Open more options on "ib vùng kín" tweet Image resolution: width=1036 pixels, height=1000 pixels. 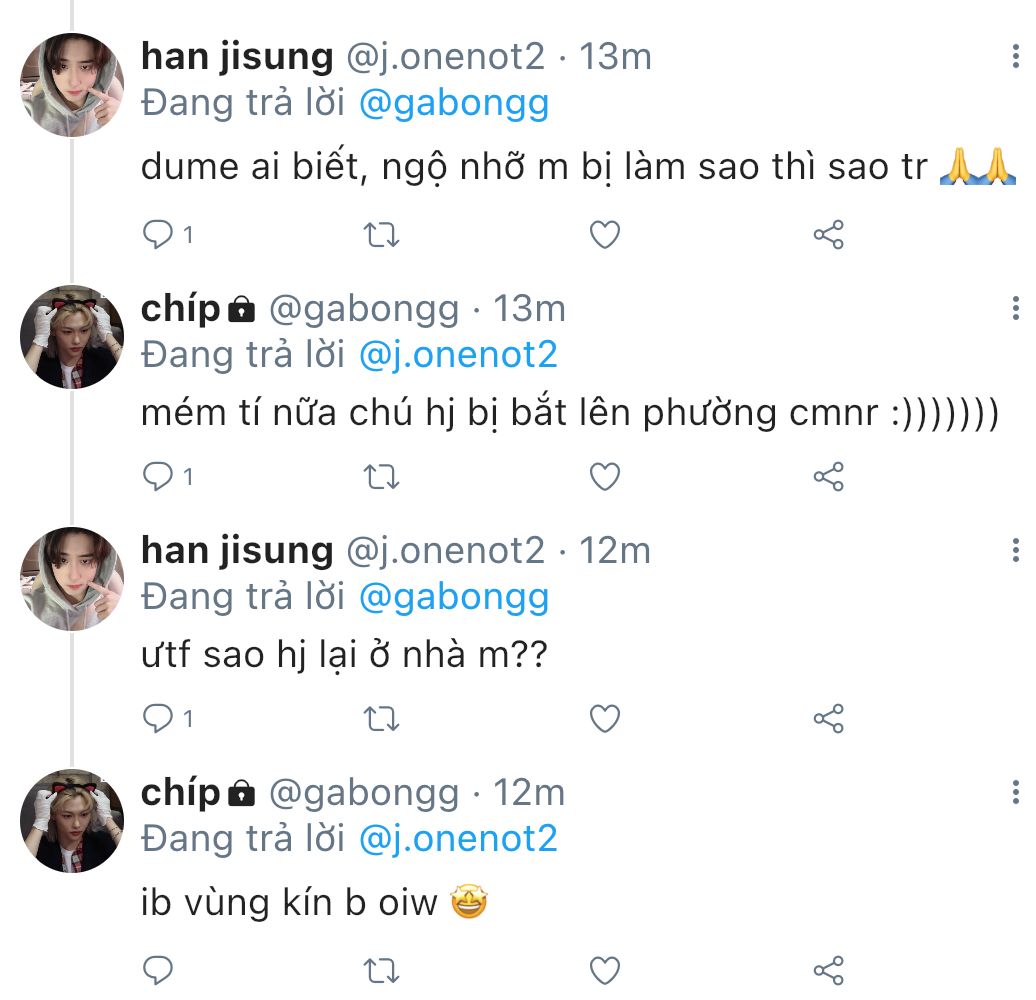coord(1016,793)
